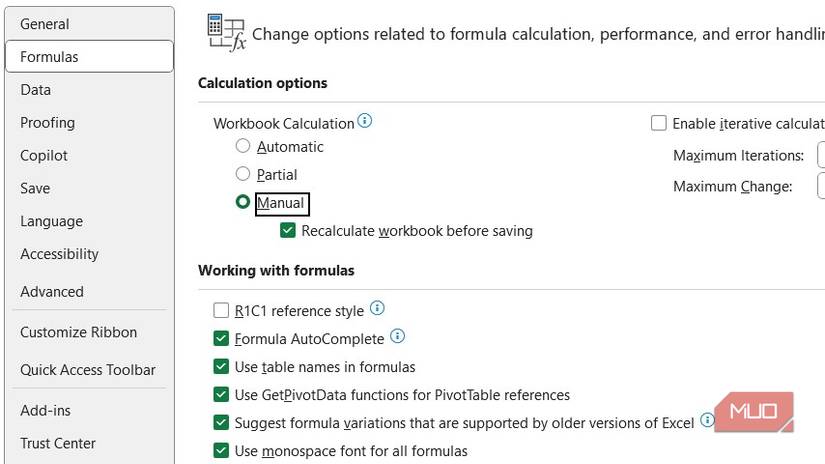
Task: Select the Partial calculation option
Action: (x=242, y=174)
